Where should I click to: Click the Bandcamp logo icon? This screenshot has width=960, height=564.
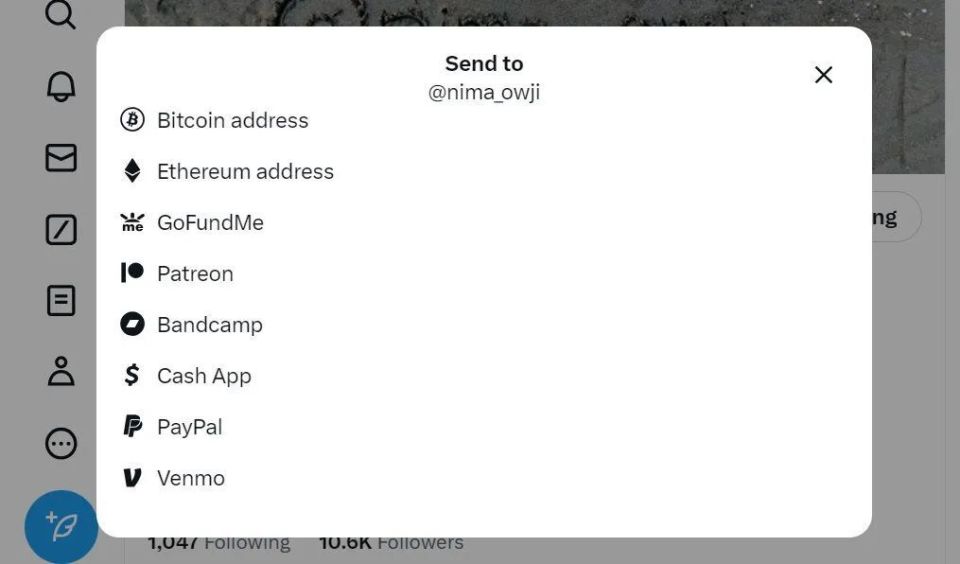point(132,324)
